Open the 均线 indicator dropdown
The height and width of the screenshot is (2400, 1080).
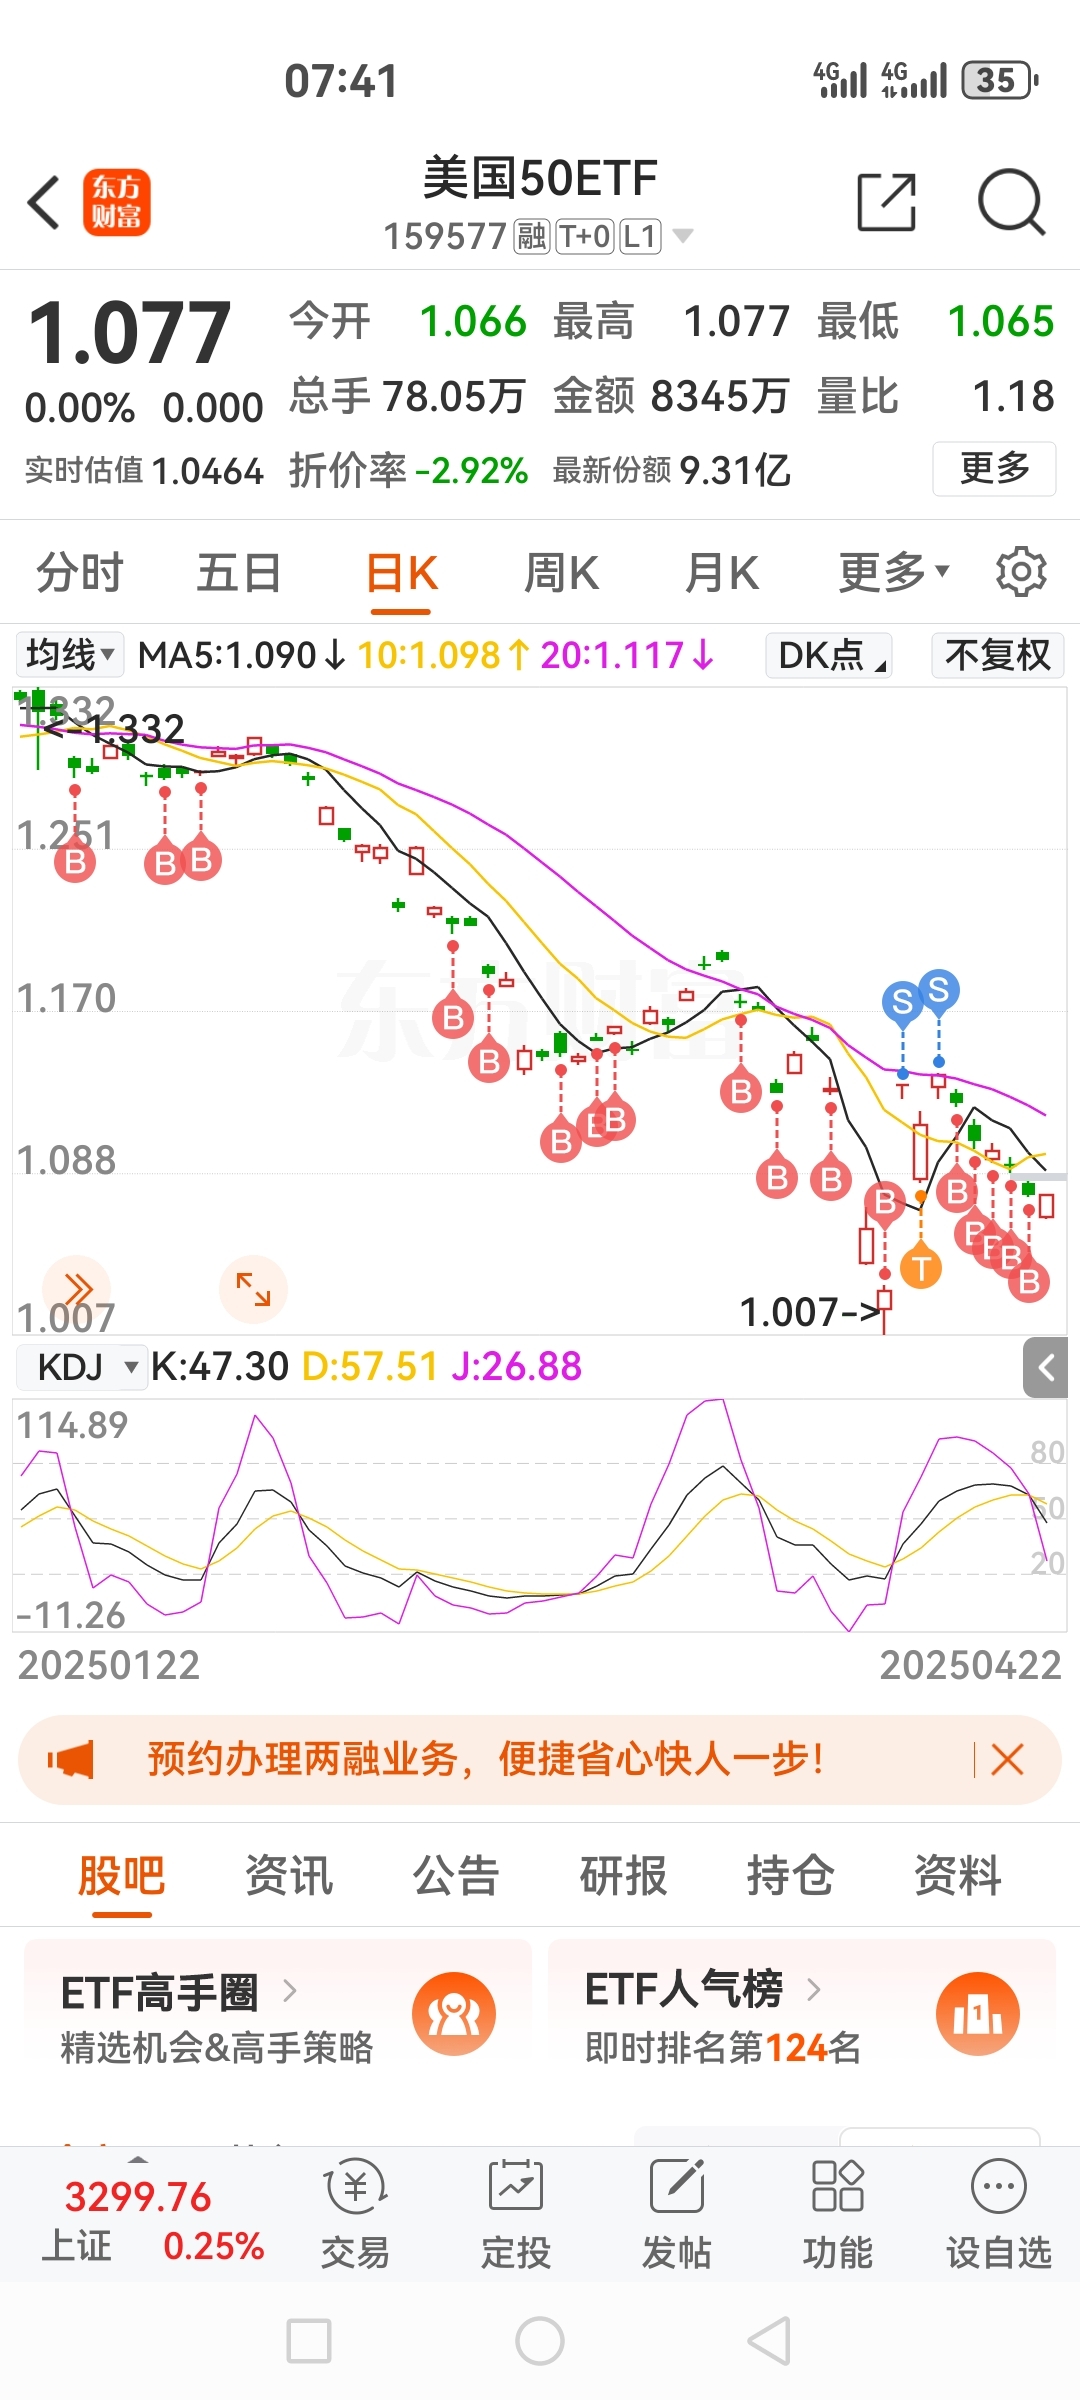pyautogui.click(x=70, y=656)
